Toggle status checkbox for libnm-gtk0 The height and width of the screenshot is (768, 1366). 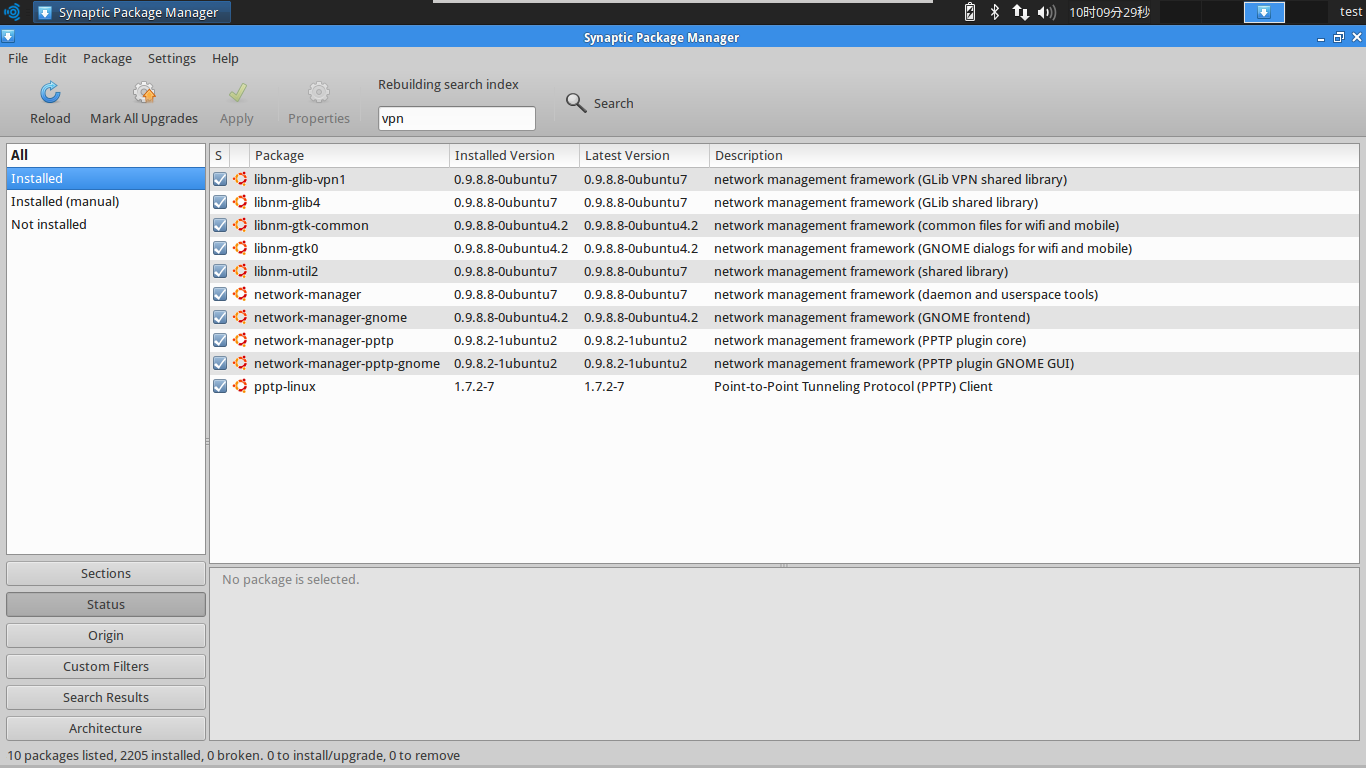tap(220, 248)
